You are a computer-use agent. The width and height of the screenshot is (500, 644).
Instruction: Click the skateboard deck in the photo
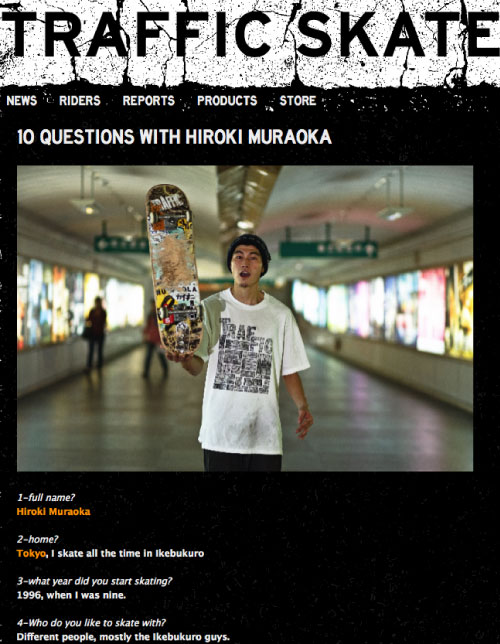pos(175,269)
